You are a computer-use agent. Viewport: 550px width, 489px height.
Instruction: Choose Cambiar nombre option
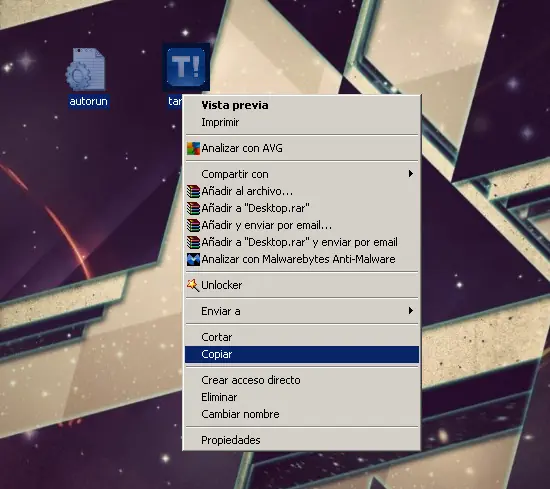pos(302,414)
